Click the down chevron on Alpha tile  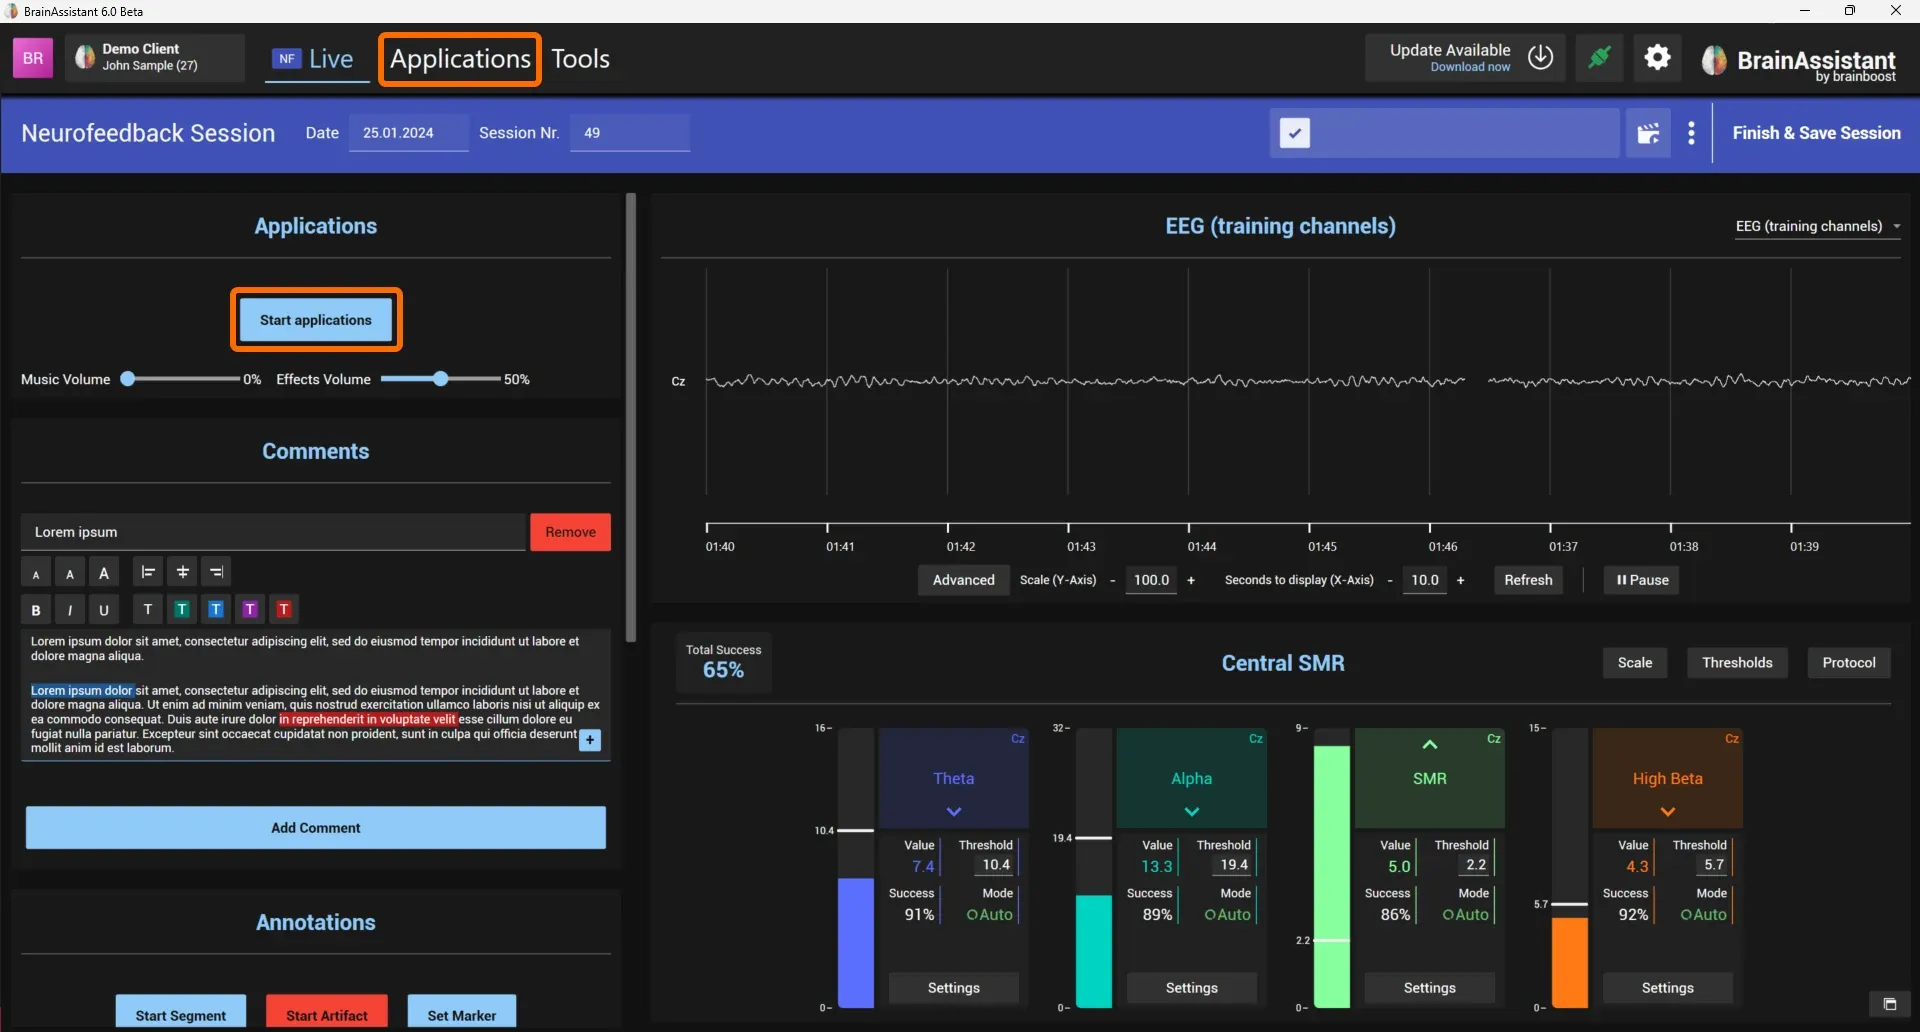1192,811
